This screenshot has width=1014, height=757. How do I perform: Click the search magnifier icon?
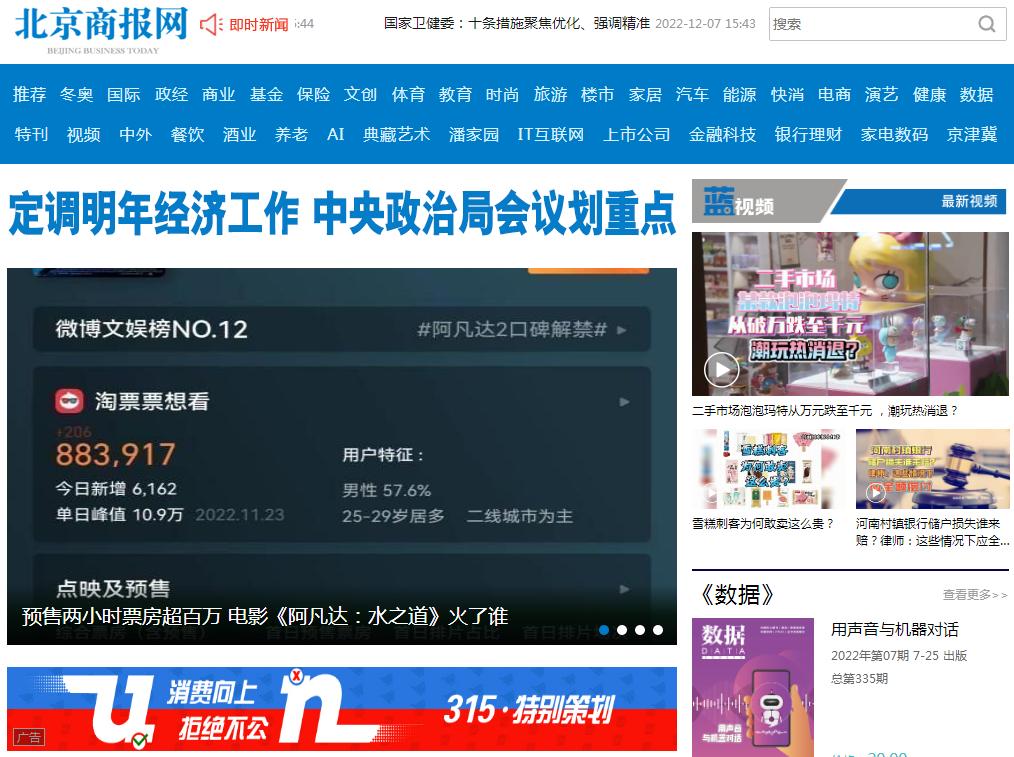click(x=987, y=24)
